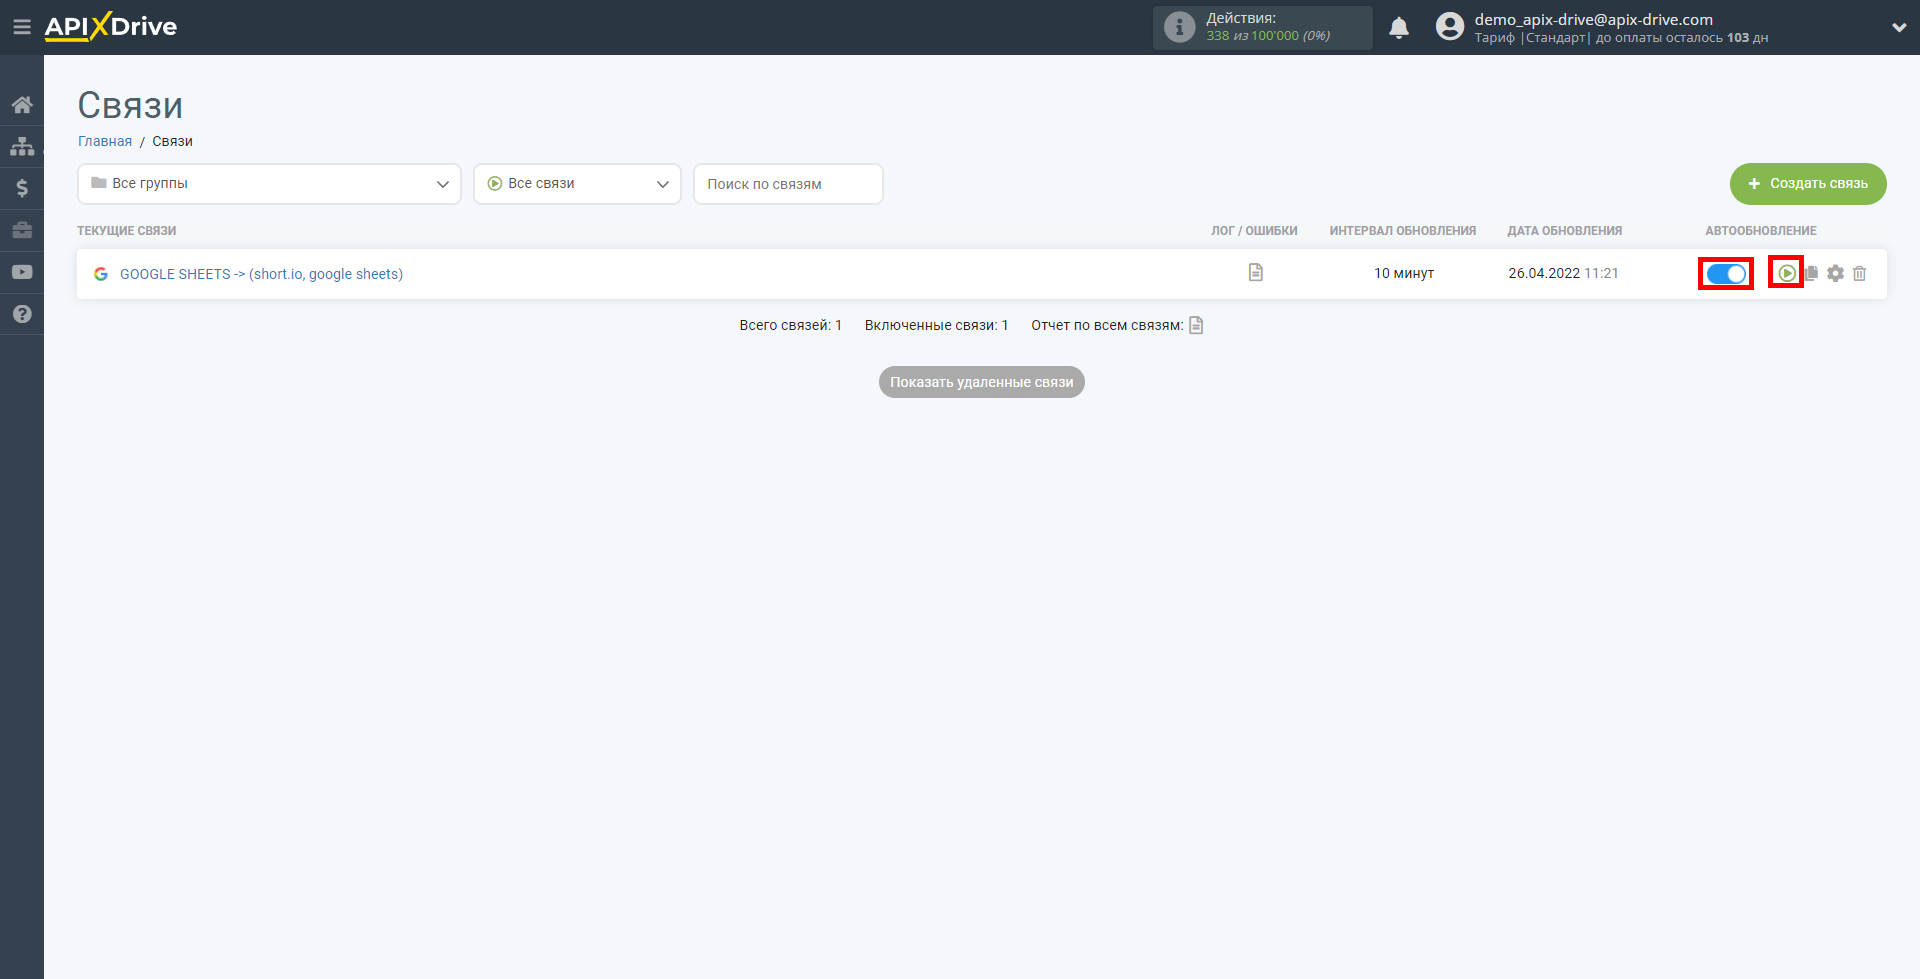Open report for all connections

(1196, 325)
